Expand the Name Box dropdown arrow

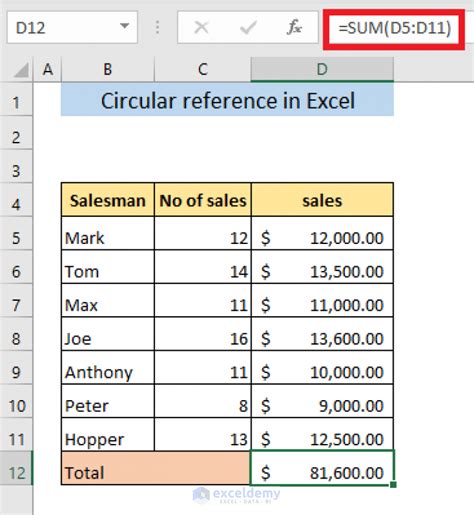click(125, 26)
